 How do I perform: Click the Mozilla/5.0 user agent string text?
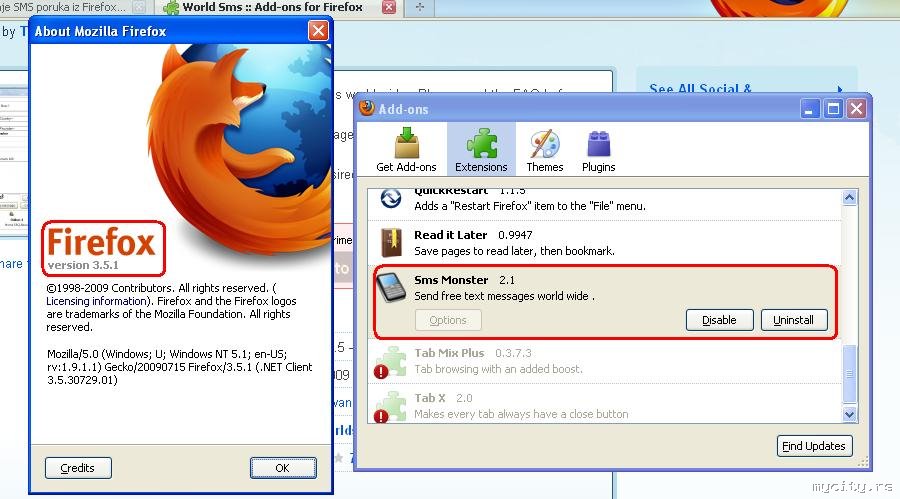click(x=180, y=367)
